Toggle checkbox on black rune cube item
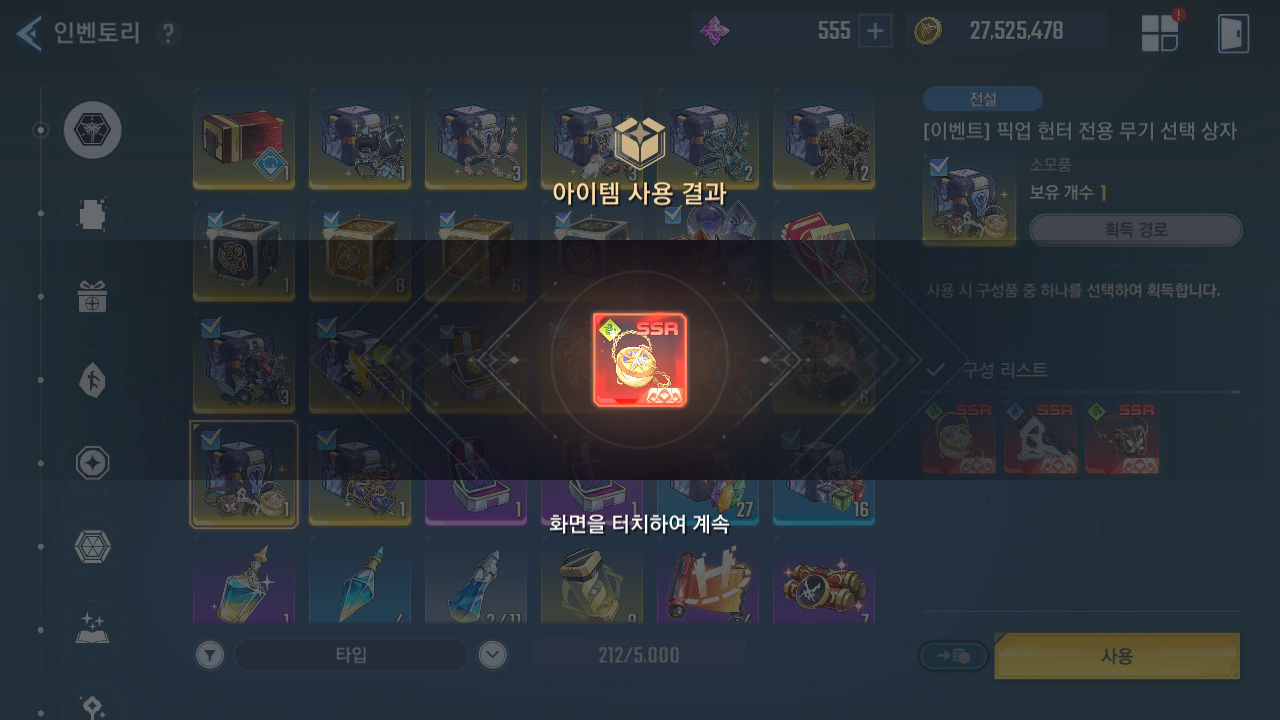The height and width of the screenshot is (720, 1280). tap(214, 219)
